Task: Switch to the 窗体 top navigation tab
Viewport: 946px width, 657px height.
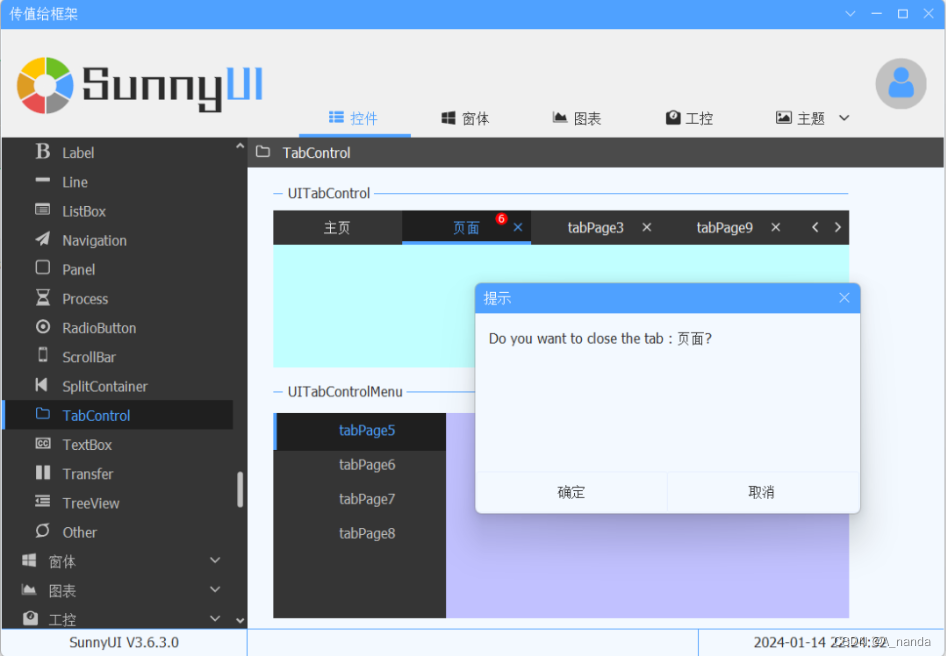Action: click(465, 117)
